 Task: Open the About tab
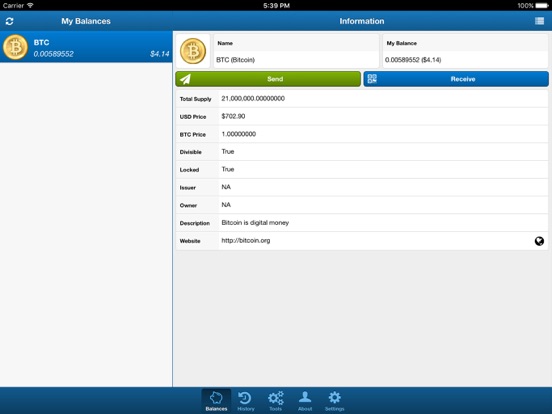tap(305, 401)
